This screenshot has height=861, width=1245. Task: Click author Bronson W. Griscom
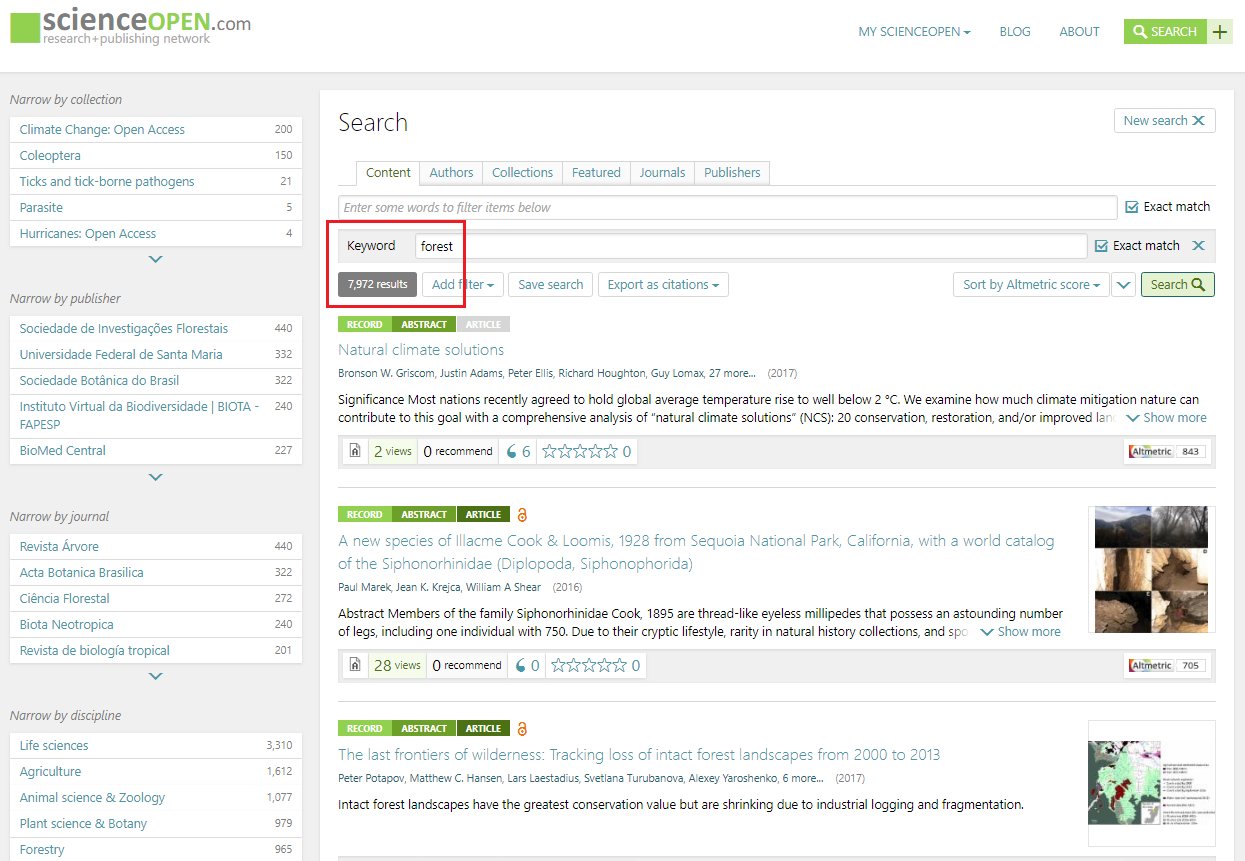386,373
